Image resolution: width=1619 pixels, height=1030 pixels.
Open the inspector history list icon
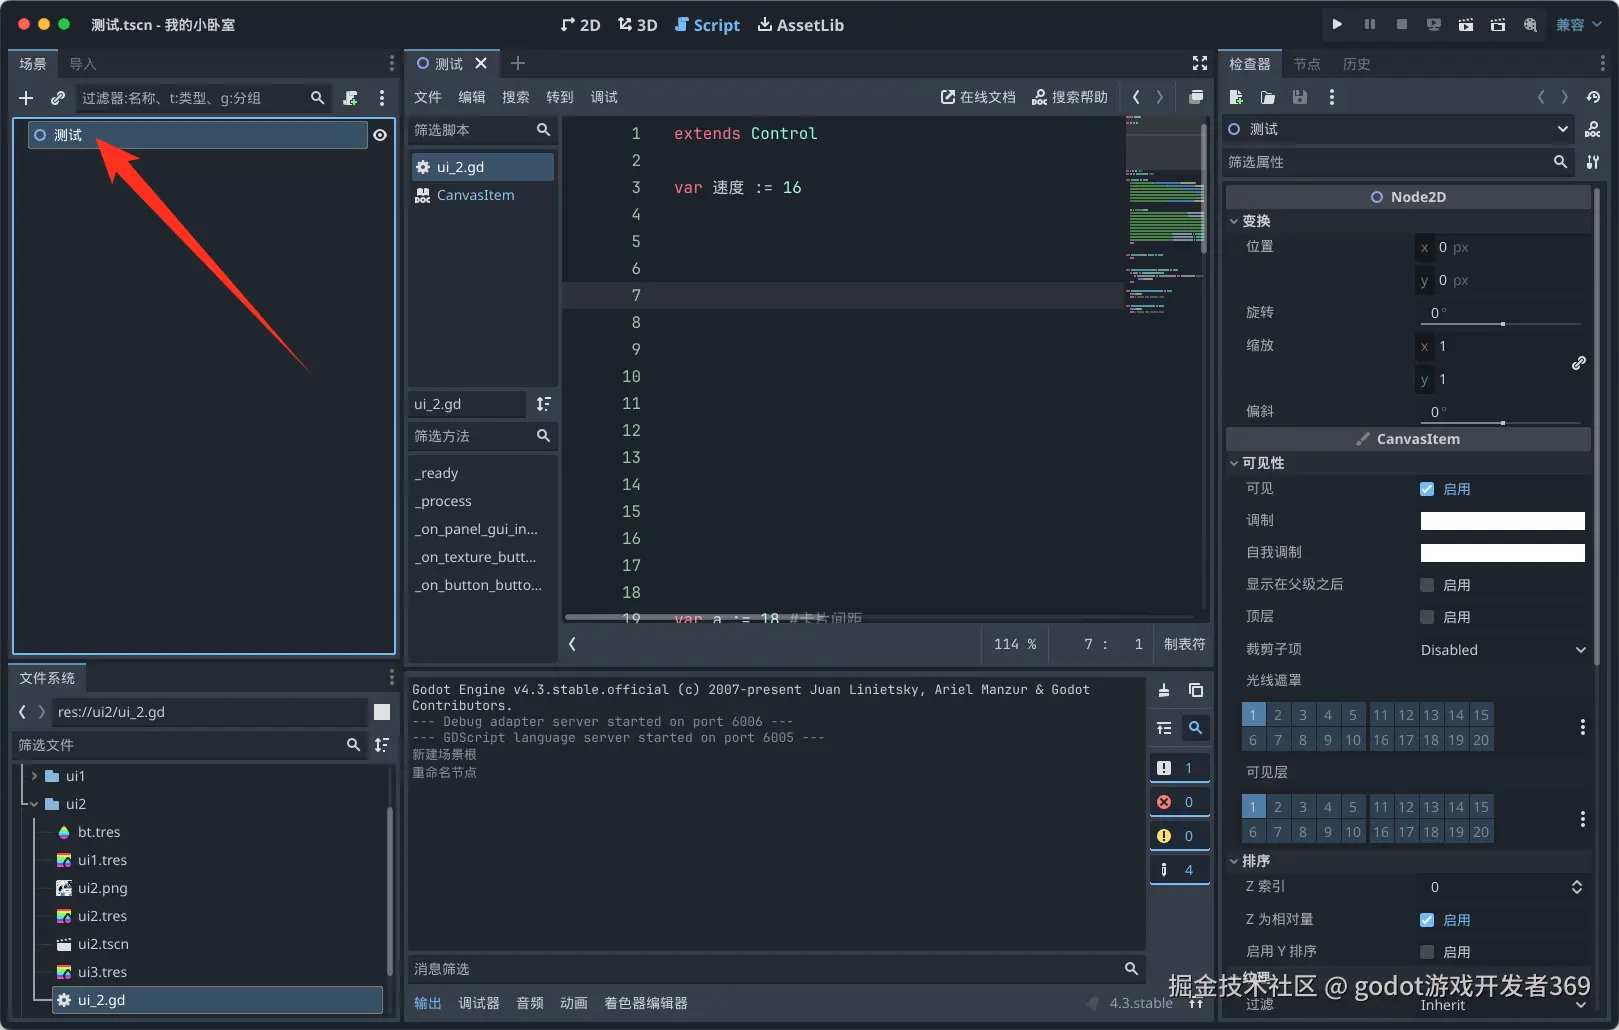[1593, 97]
